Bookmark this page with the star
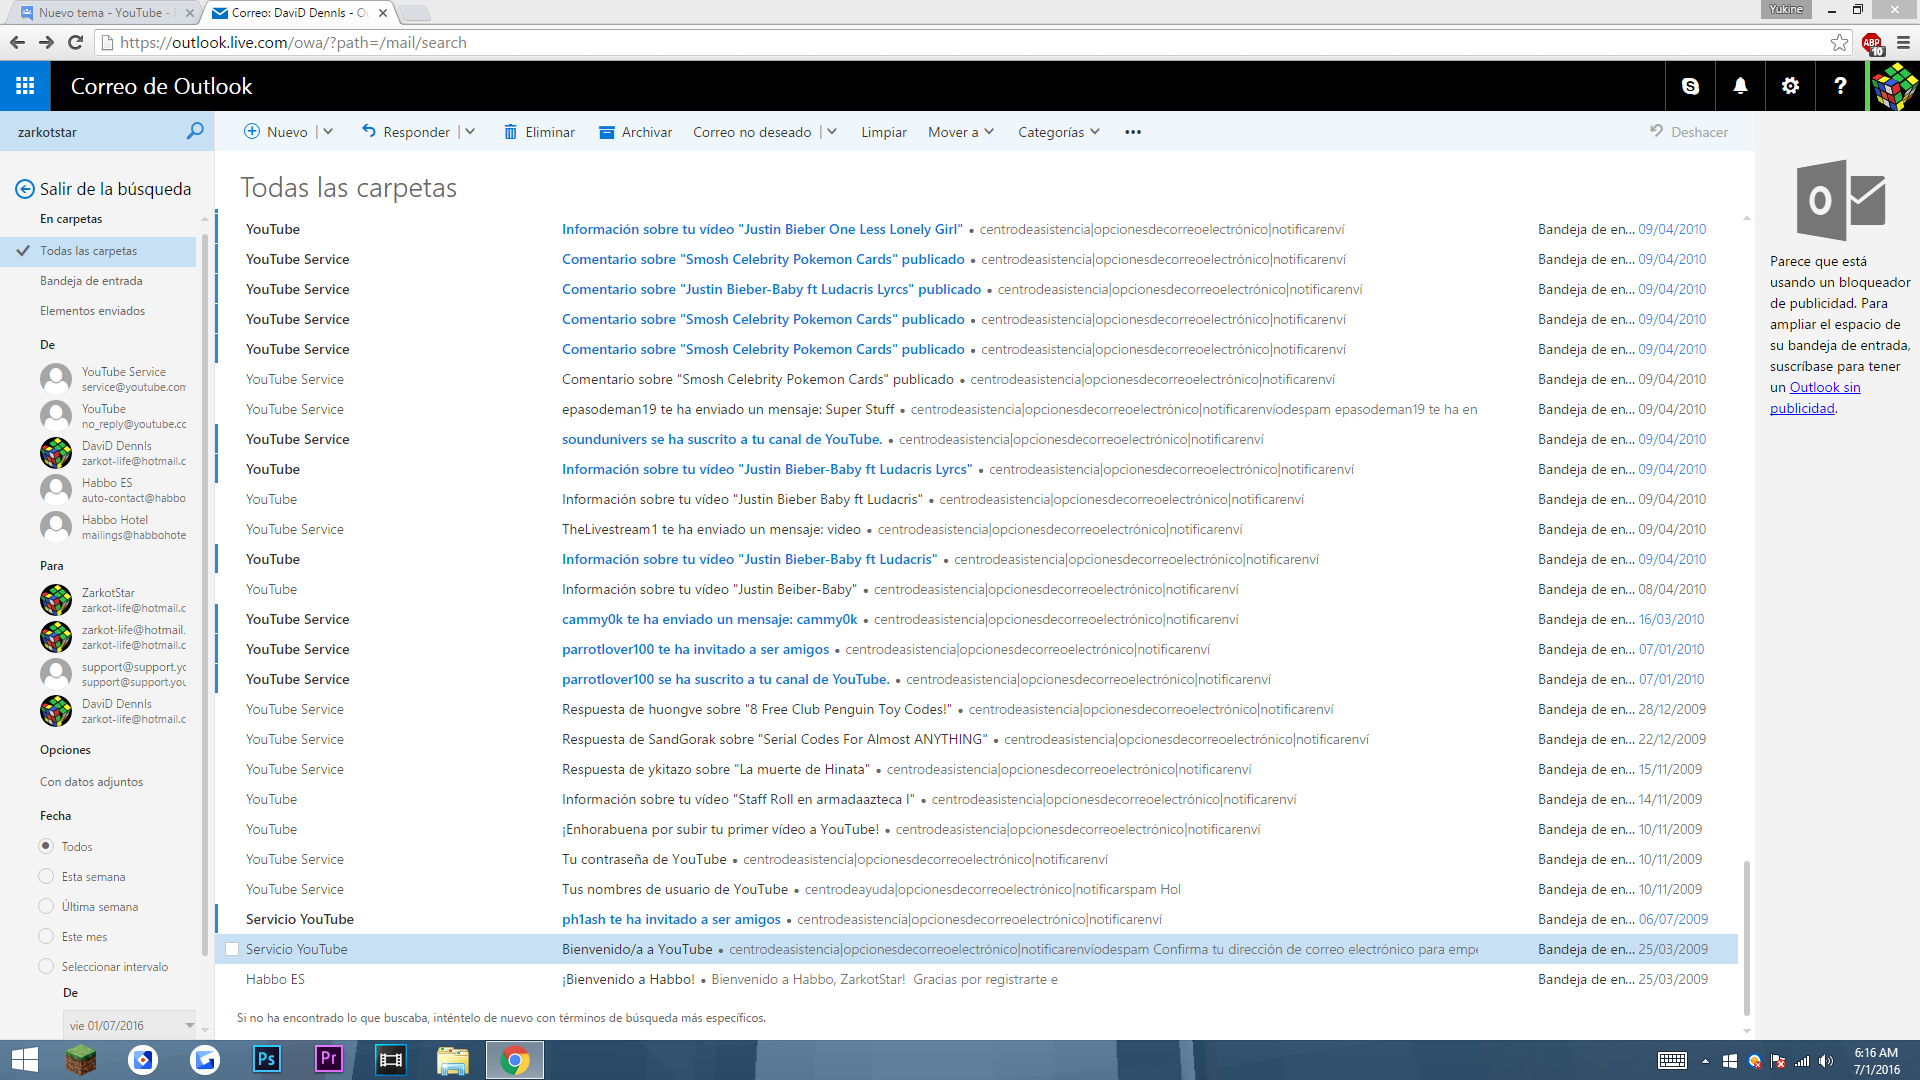The width and height of the screenshot is (1920, 1080). click(x=1839, y=42)
